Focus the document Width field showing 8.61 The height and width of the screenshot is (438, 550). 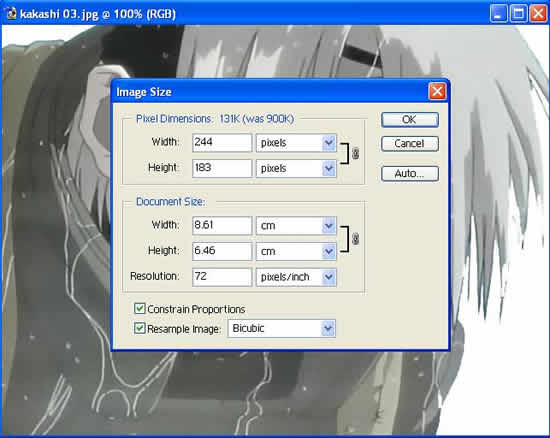[222, 225]
